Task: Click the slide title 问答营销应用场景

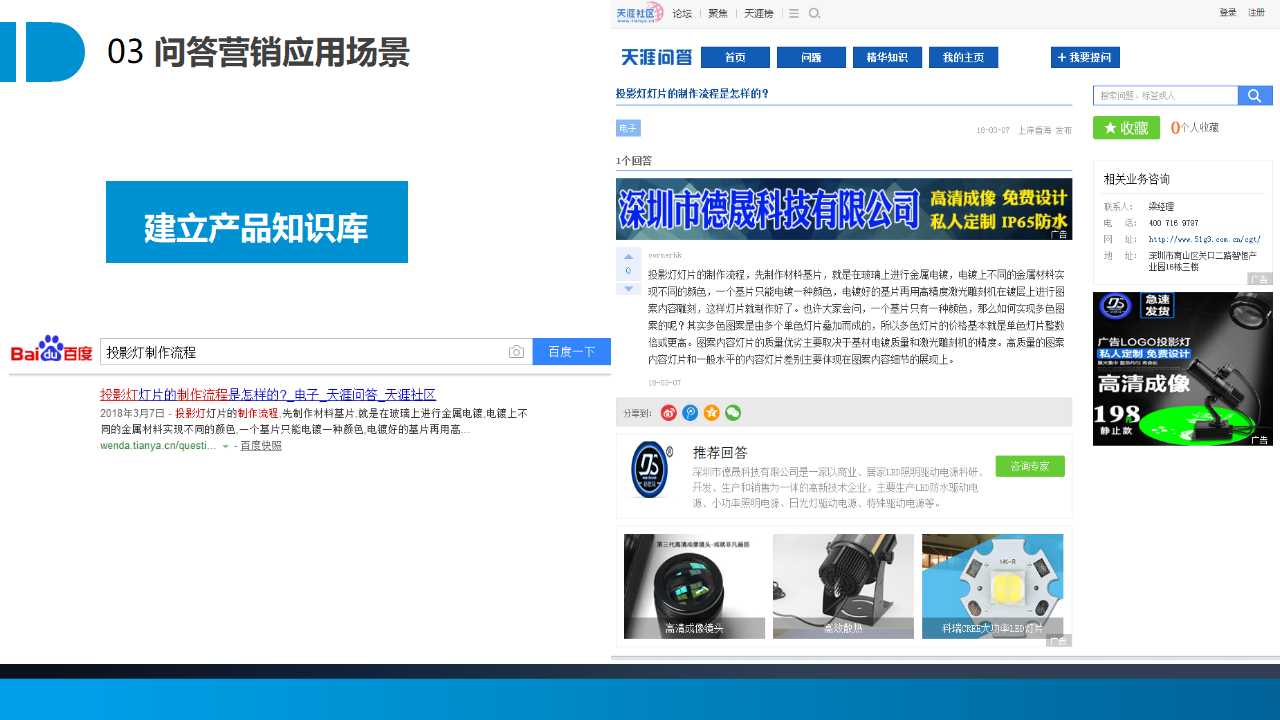Action: 282,52
